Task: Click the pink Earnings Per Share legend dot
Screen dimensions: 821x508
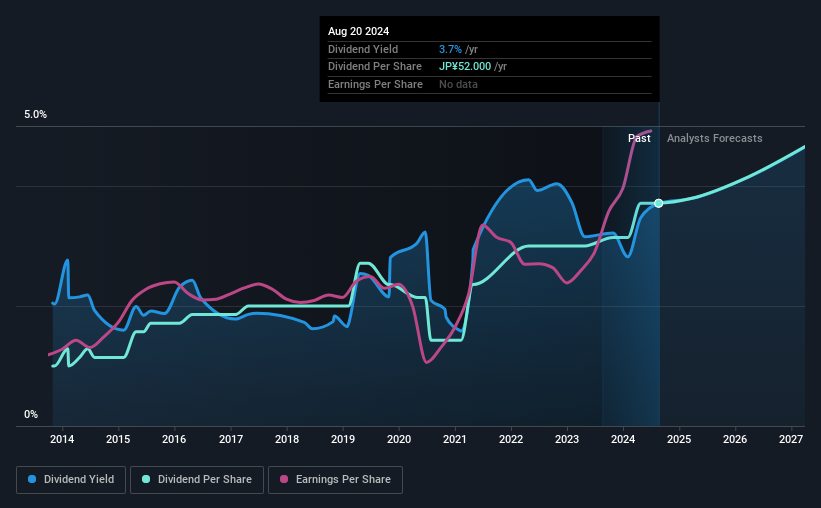Action: pos(284,479)
